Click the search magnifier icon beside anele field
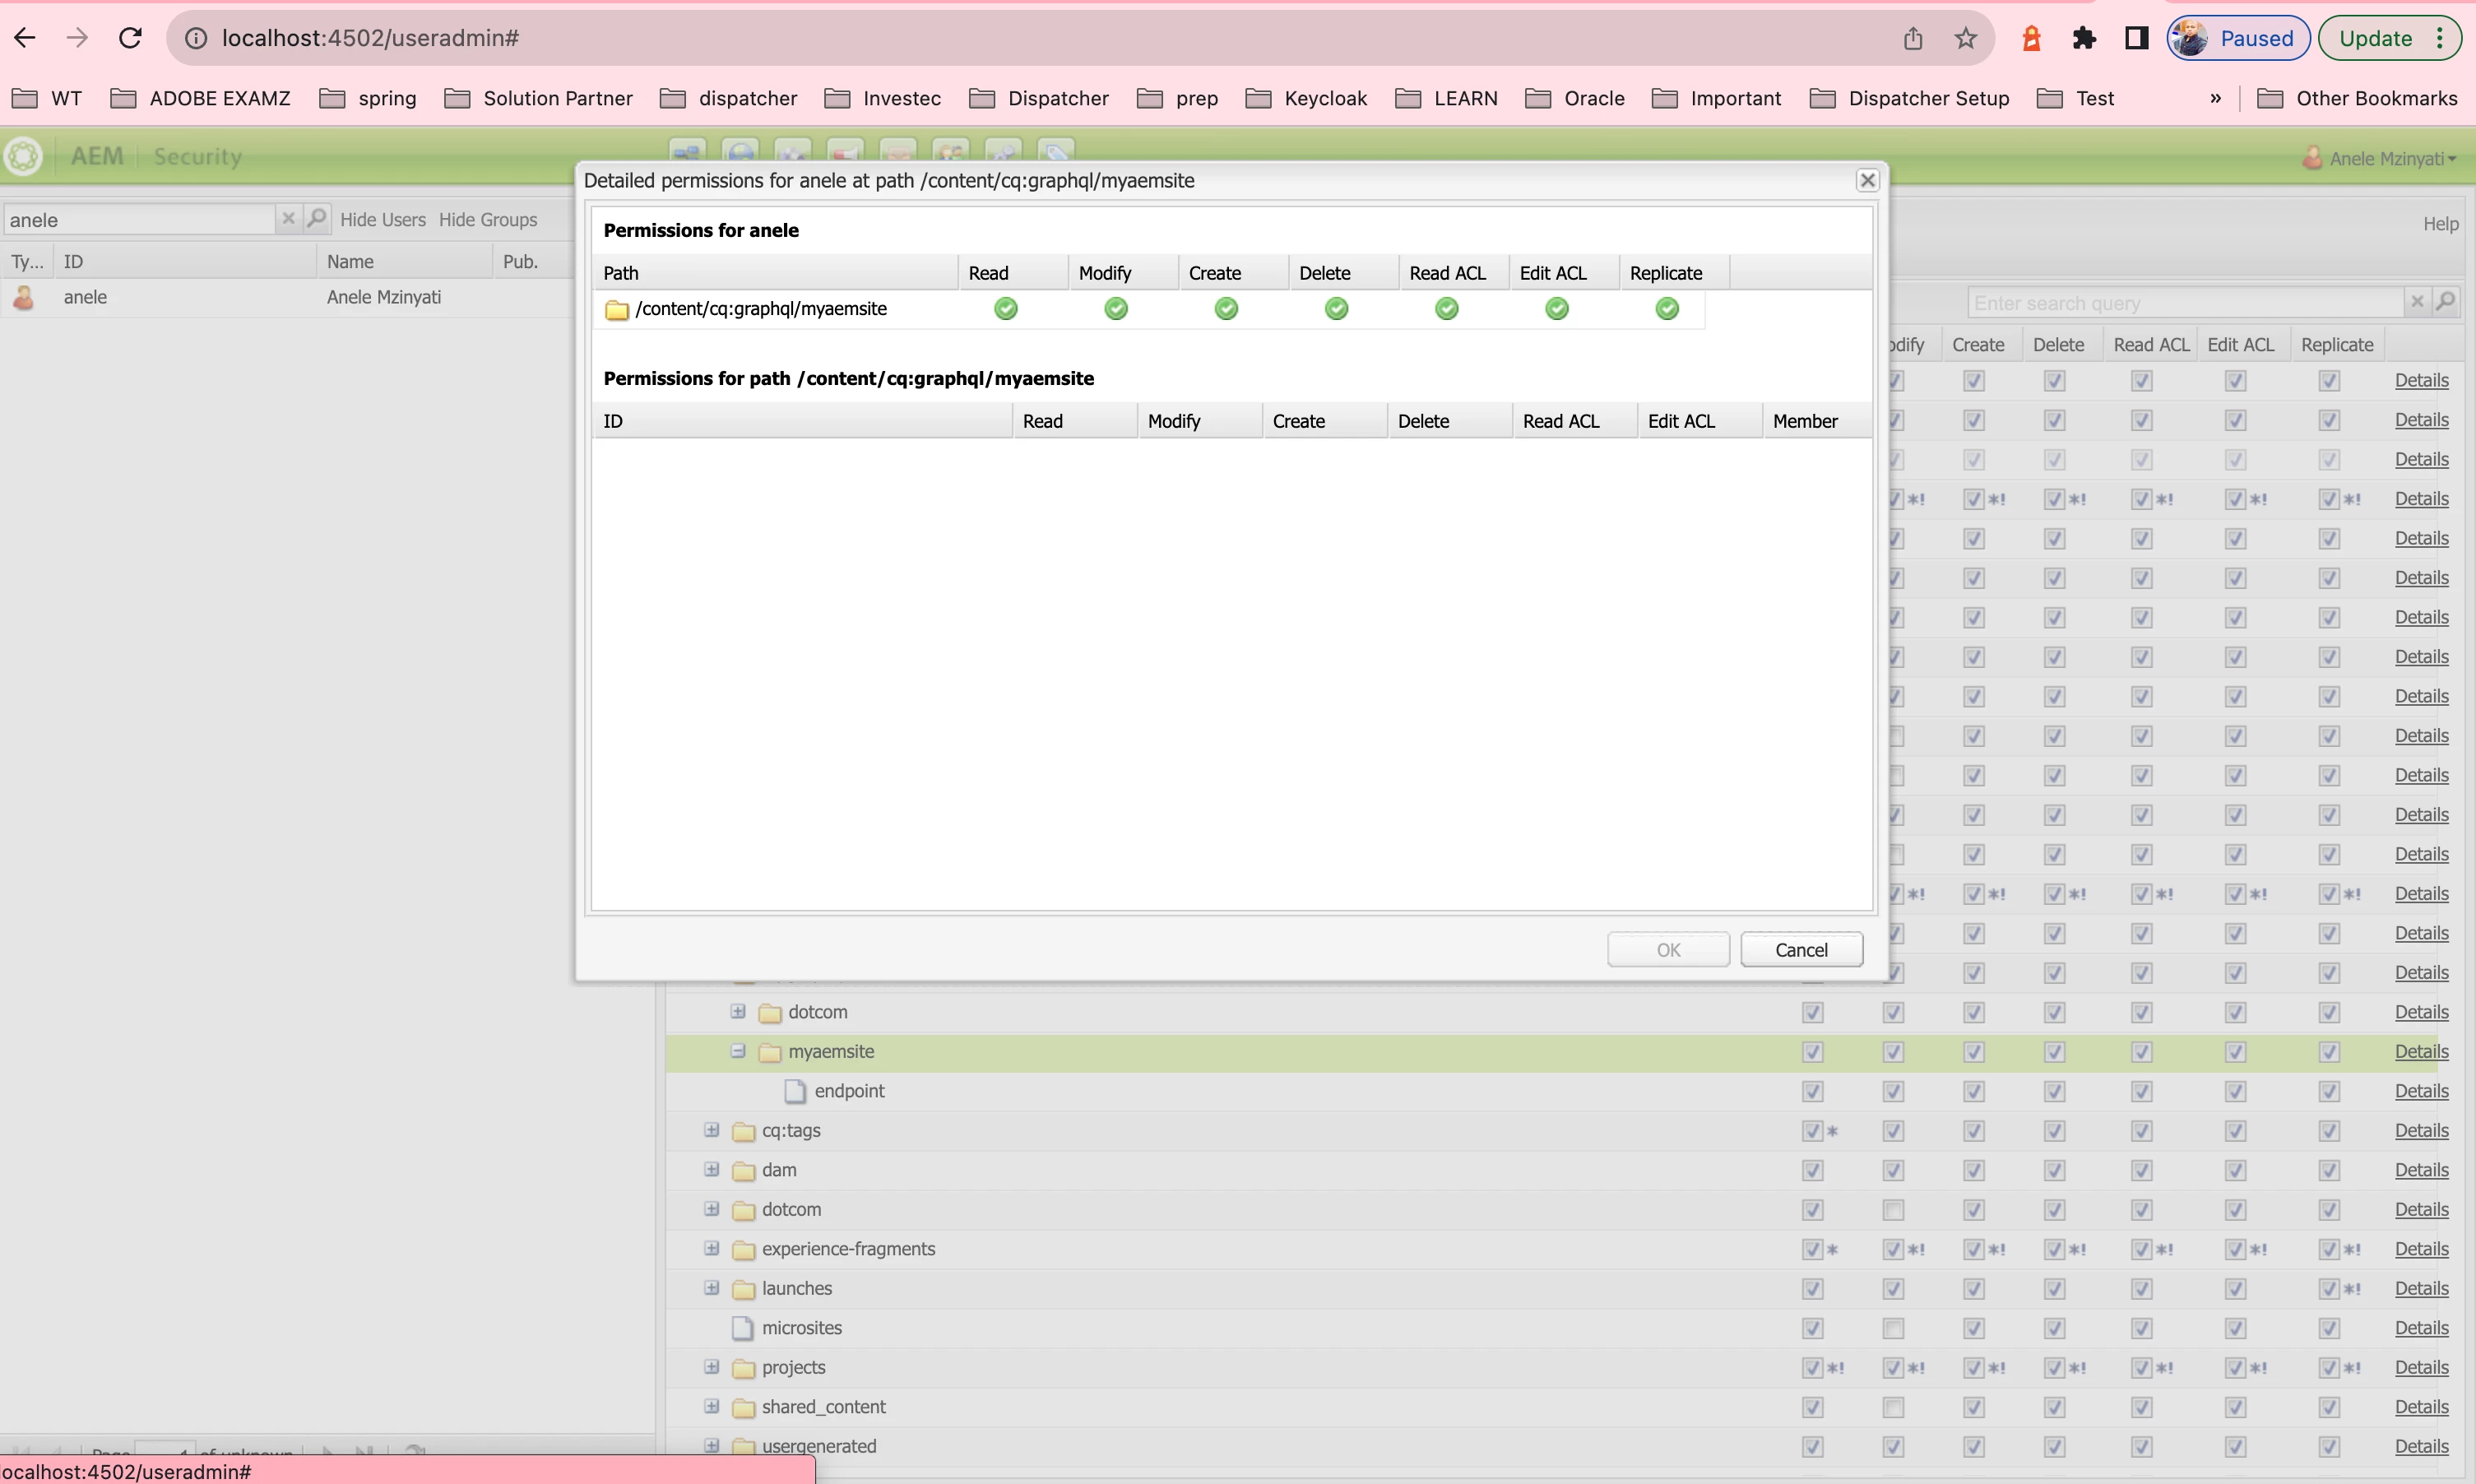 click(317, 218)
